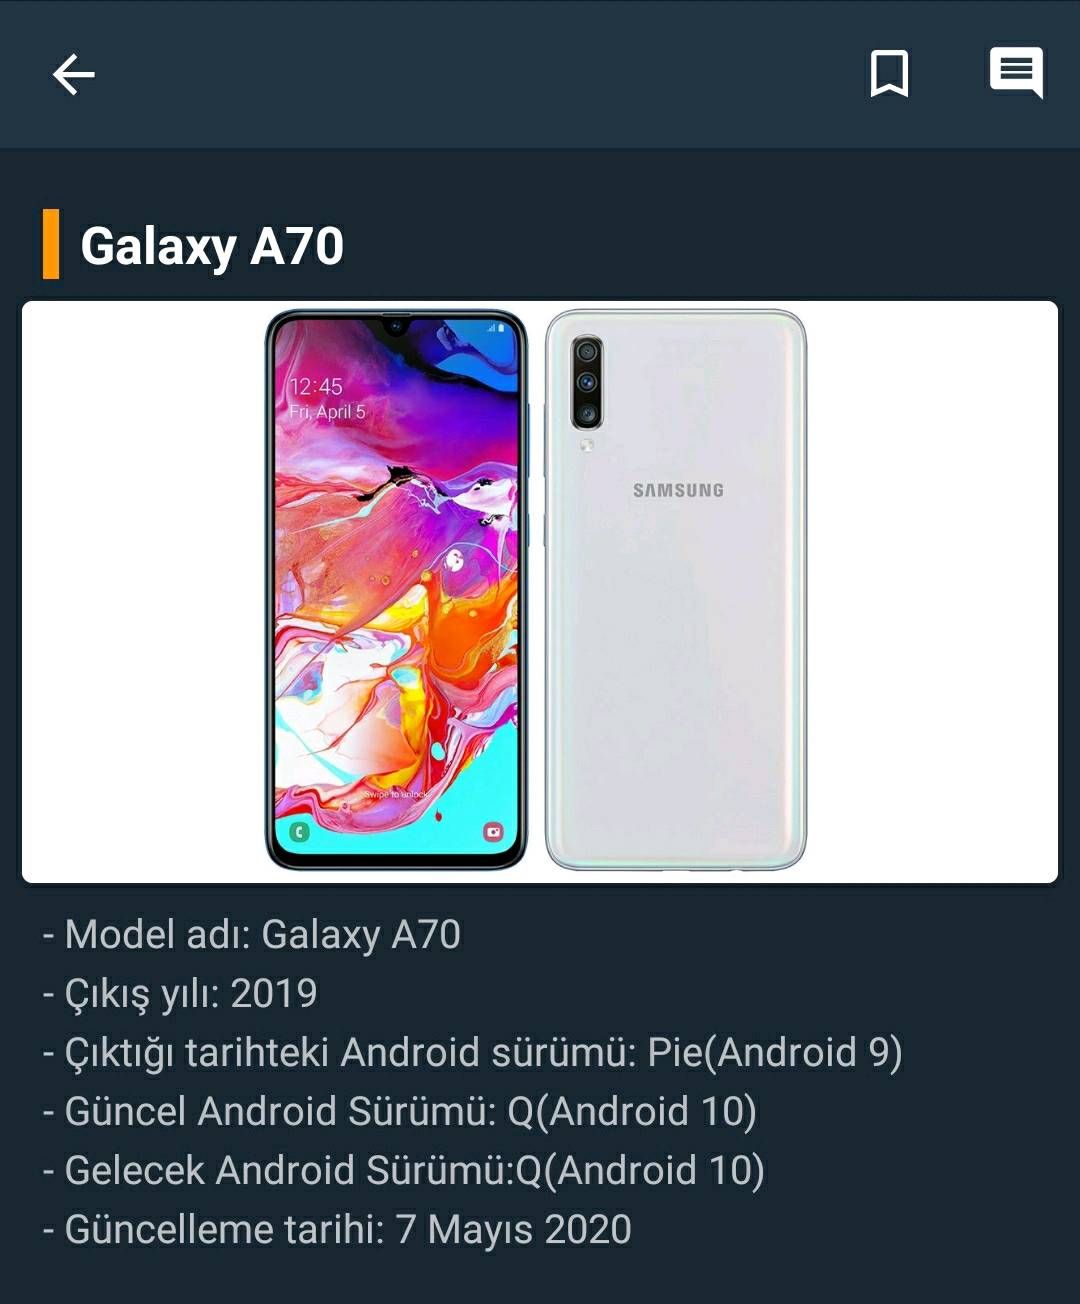The height and width of the screenshot is (1304, 1080).
Task: Tap the orange bar beside title
Action: pos(51,244)
